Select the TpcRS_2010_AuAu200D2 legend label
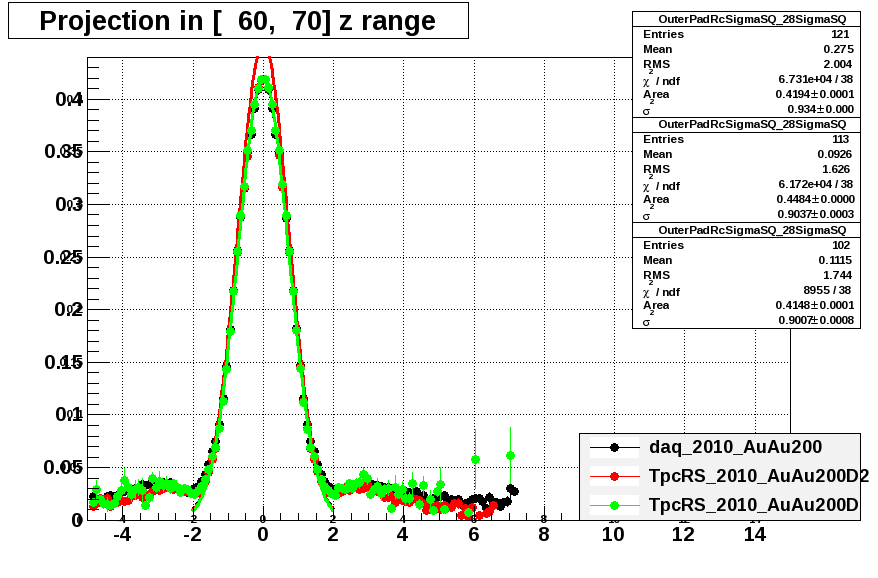Screen dimensions: 878x578 pos(759,476)
